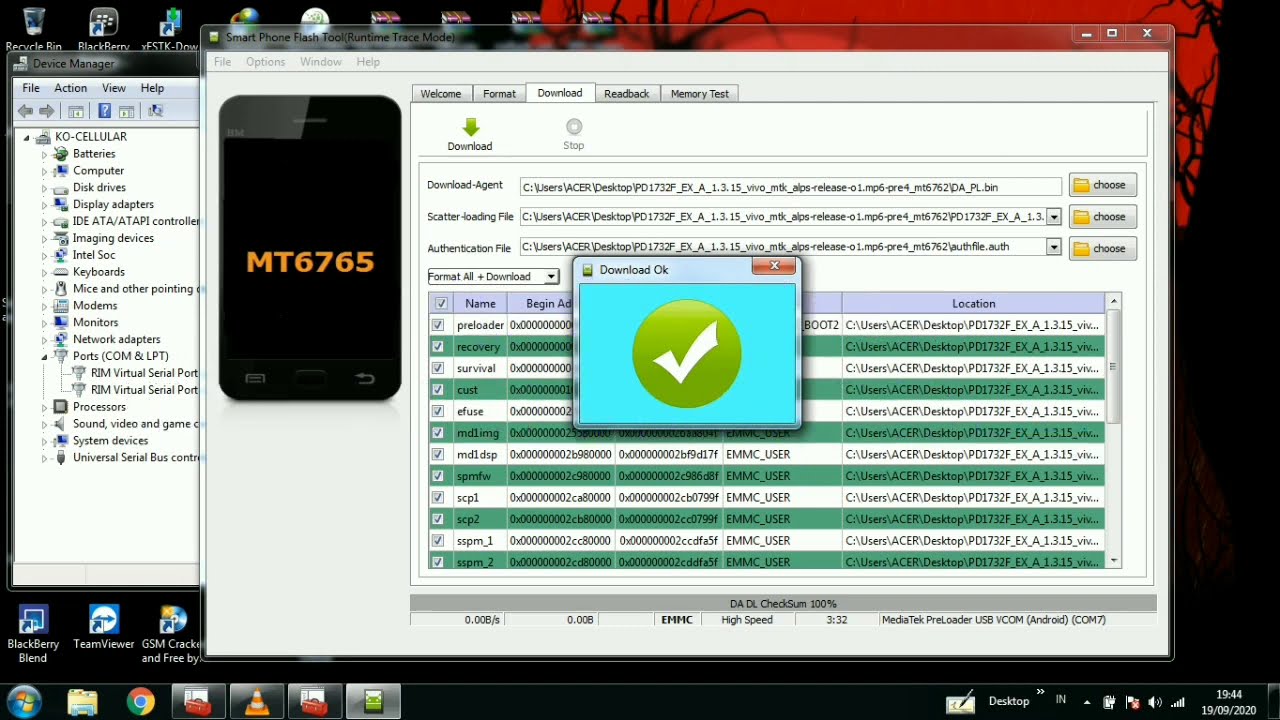Open VLC media player from the taskbar
Viewport: 1280px width, 720px height.
click(257, 702)
